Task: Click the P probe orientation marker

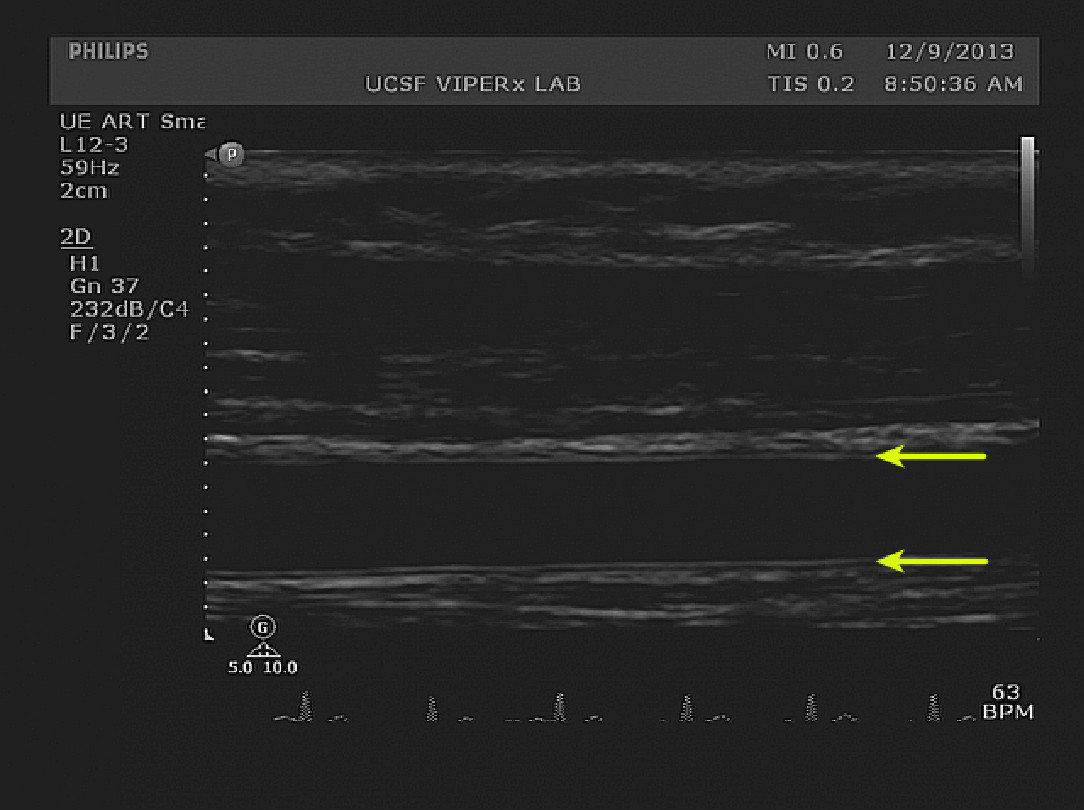Action: (232, 154)
